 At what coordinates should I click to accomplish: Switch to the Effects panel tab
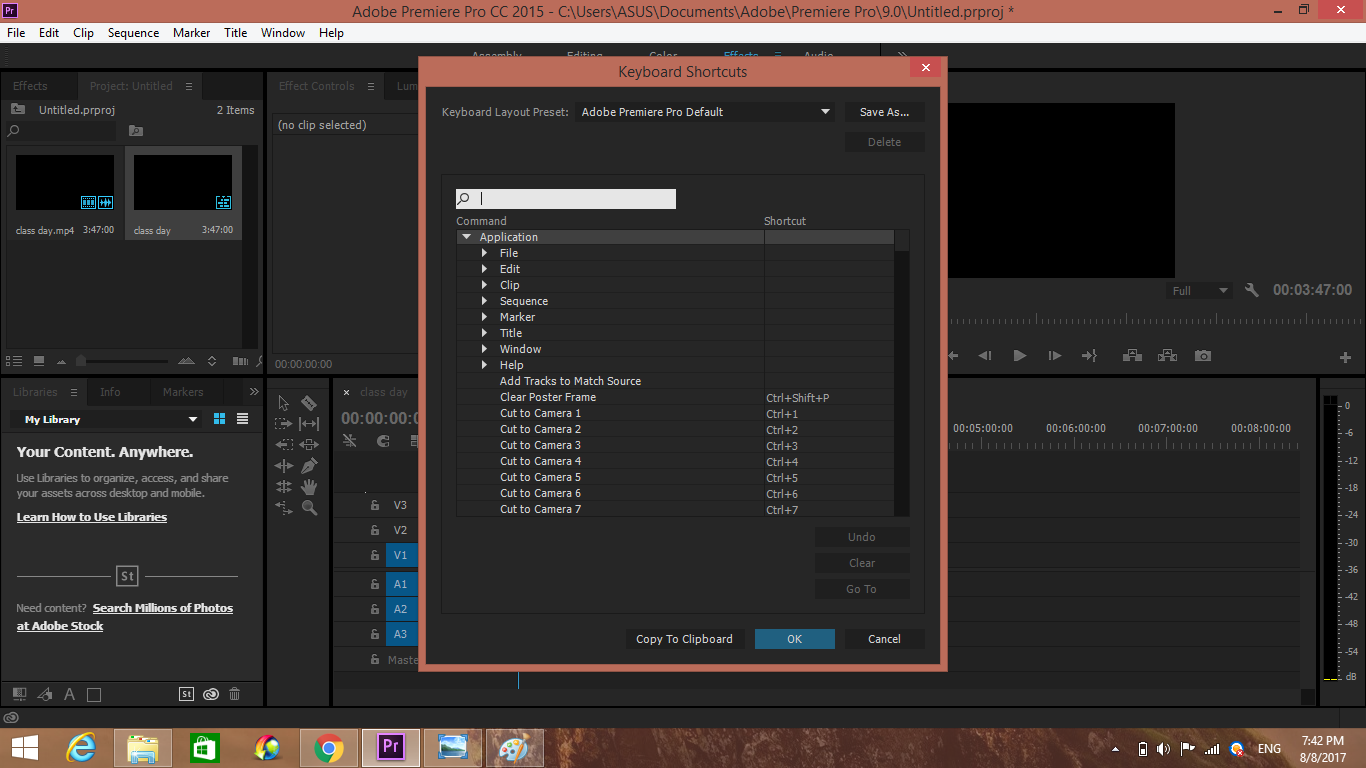pos(30,86)
